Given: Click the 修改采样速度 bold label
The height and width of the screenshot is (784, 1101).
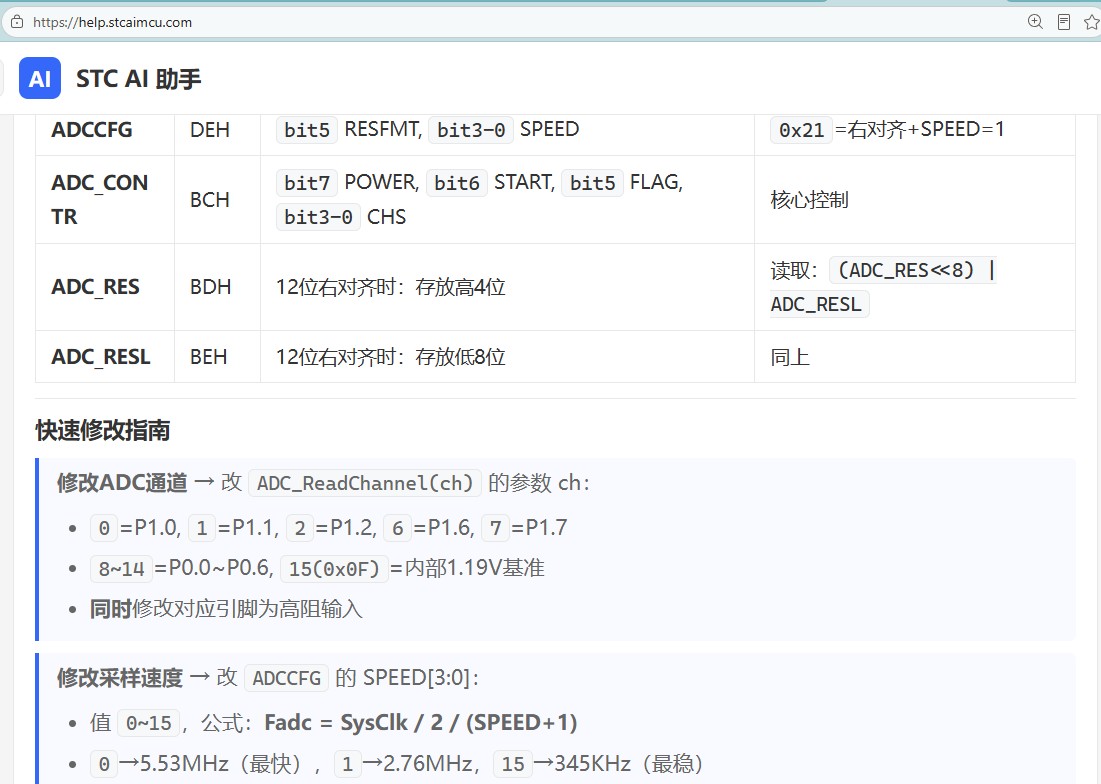Looking at the screenshot, I should (119, 678).
